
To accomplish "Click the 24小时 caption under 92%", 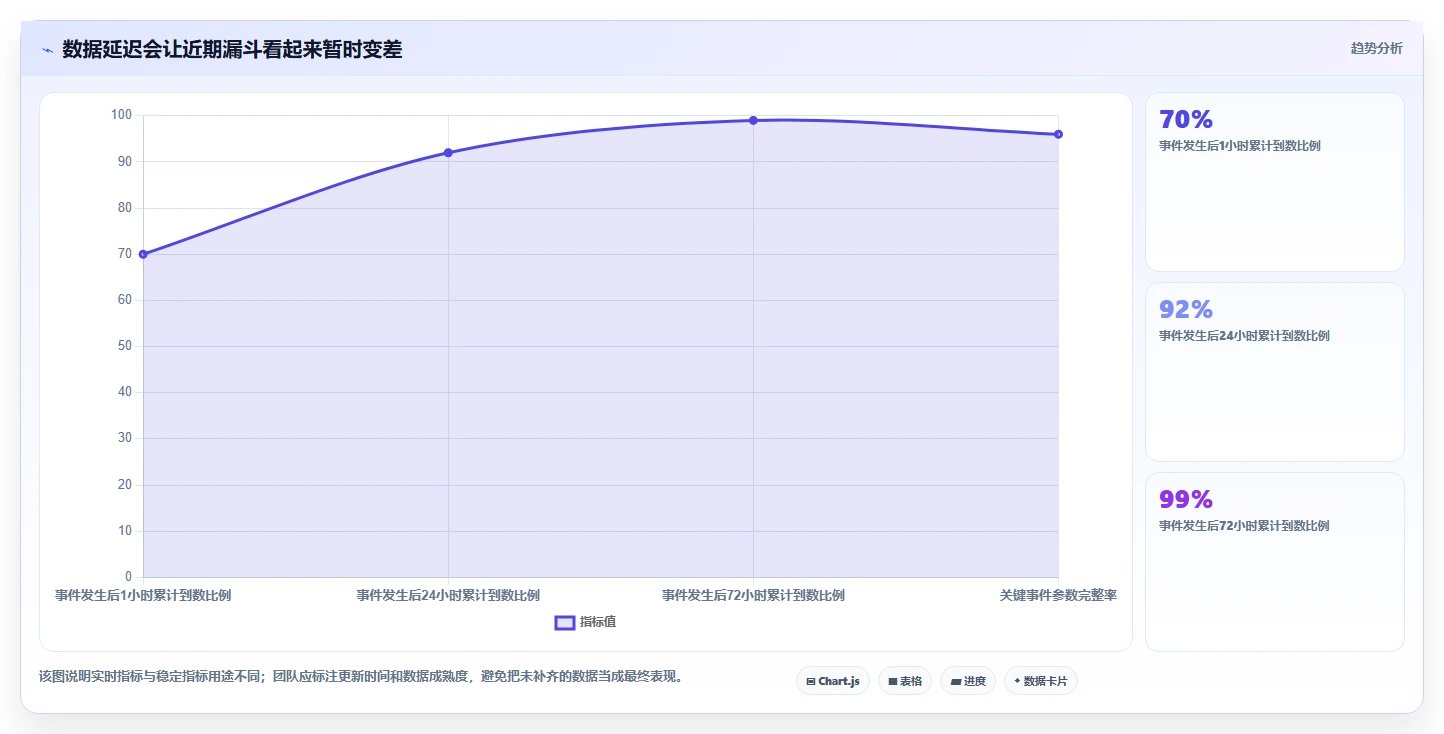I will [1244, 336].
